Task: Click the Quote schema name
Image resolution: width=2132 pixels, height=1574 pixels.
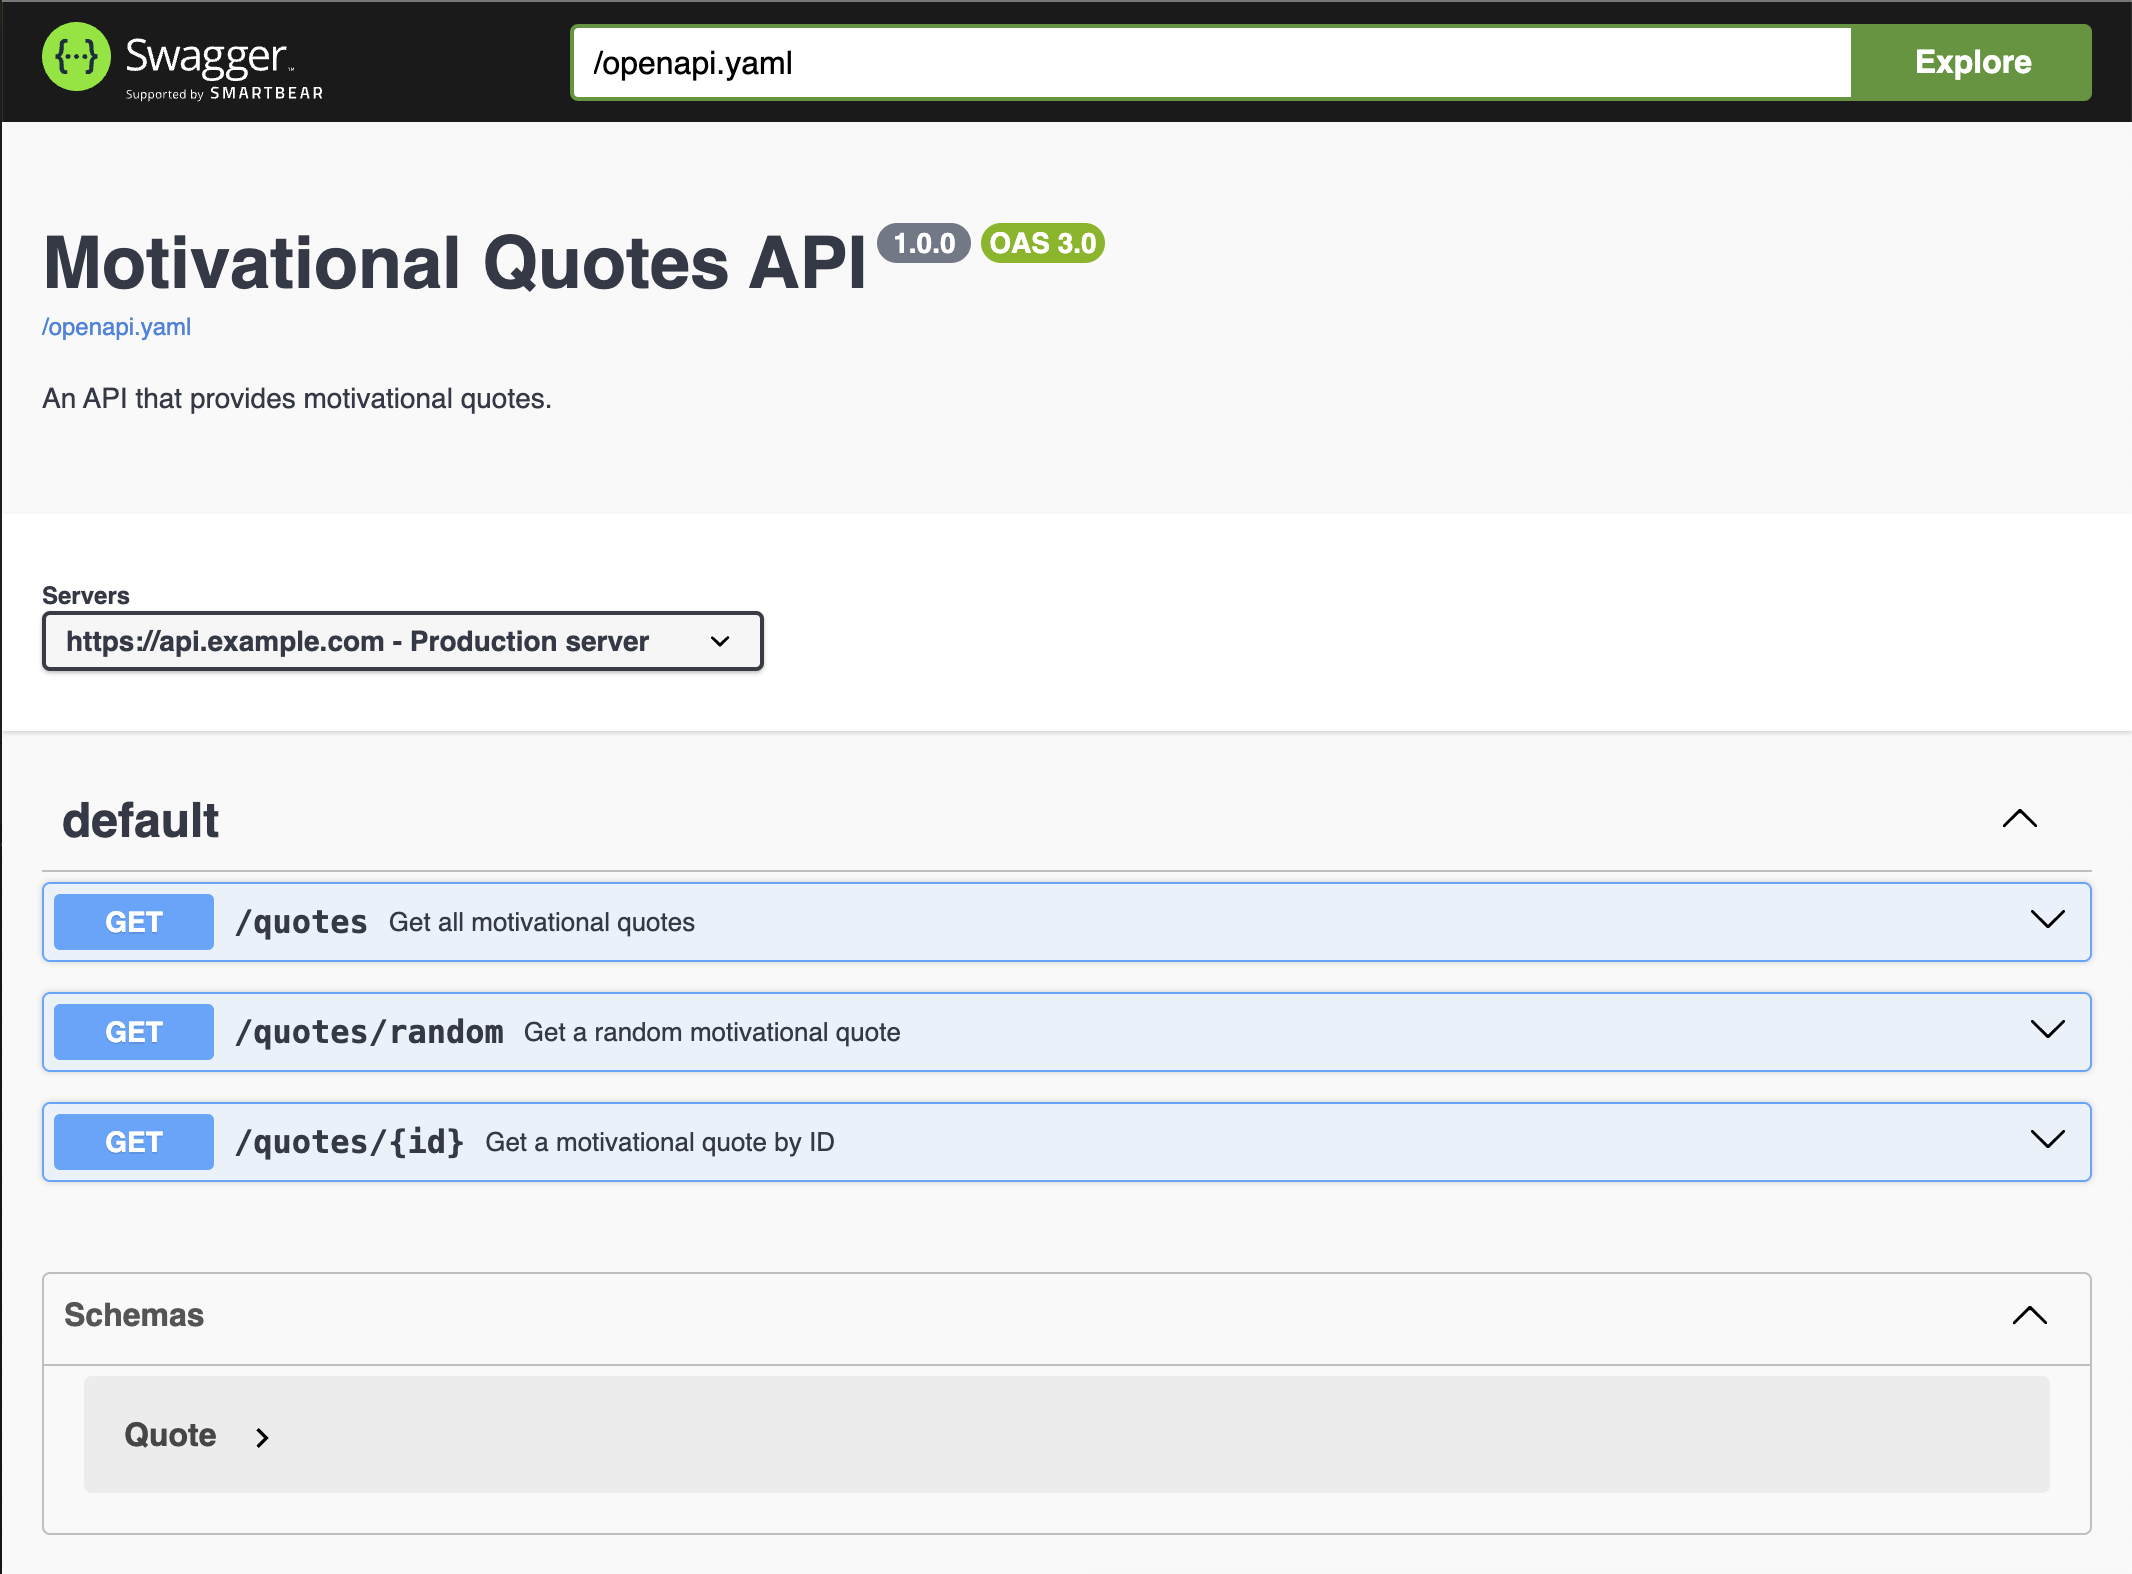Action: coord(170,1435)
